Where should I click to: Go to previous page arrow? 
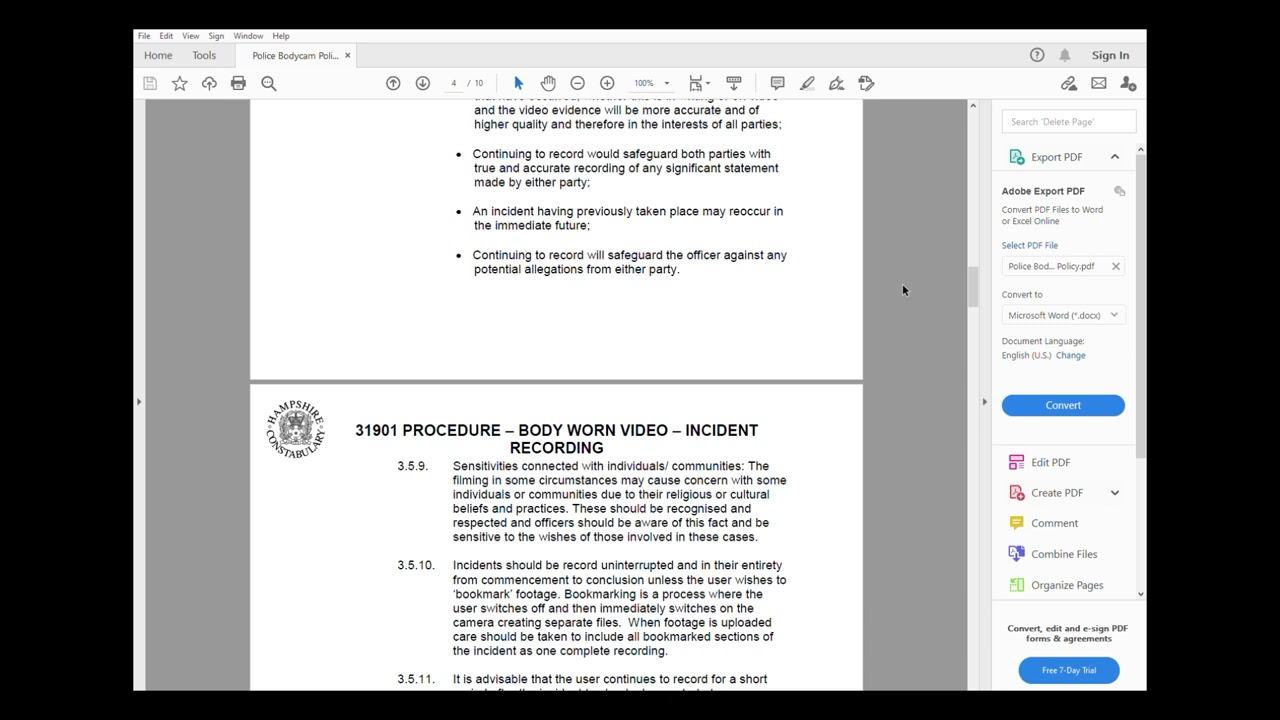[x=393, y=83]
